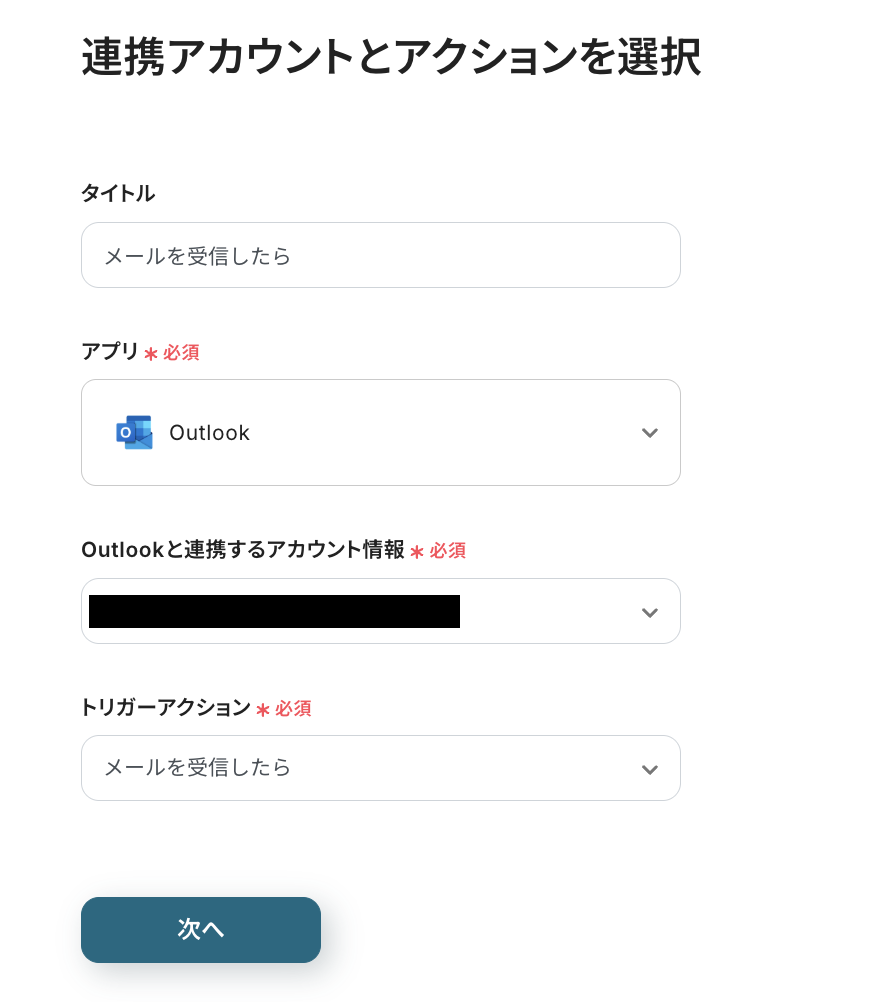Expand the アプリ dropdown chevron

(650, 433)
